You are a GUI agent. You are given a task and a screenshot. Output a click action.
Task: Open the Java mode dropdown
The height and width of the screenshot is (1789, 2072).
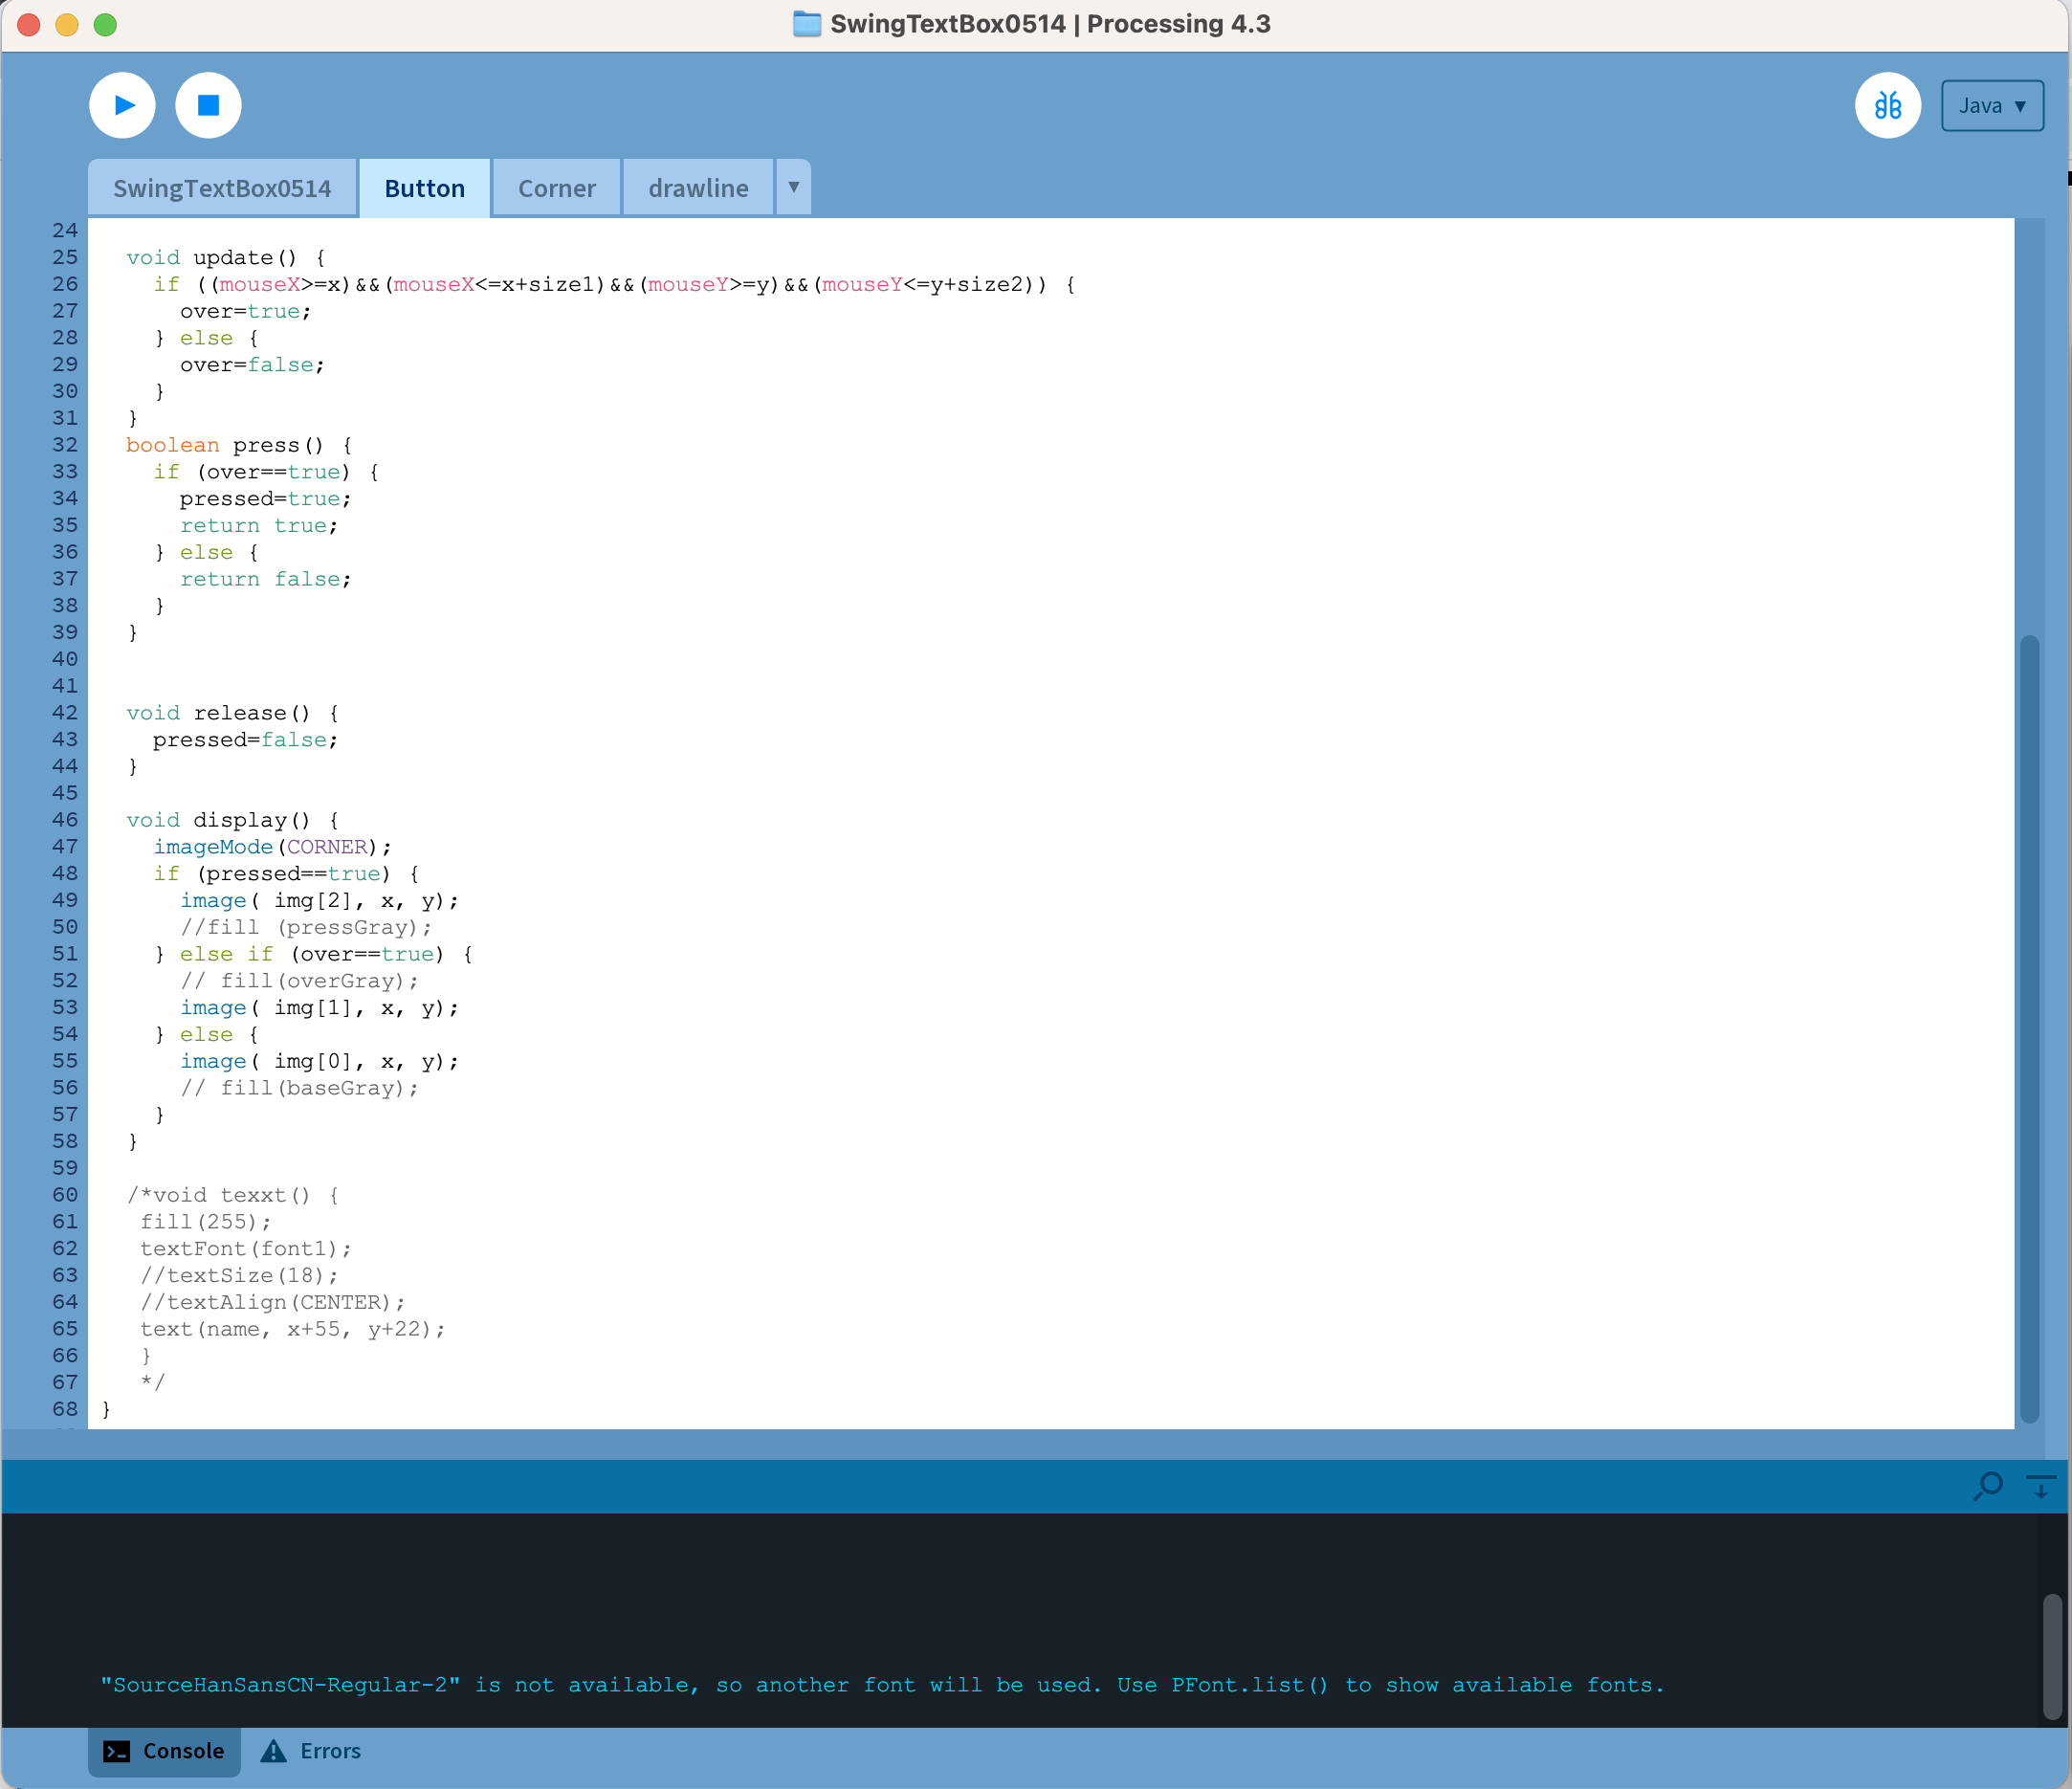pos(1991,105)
